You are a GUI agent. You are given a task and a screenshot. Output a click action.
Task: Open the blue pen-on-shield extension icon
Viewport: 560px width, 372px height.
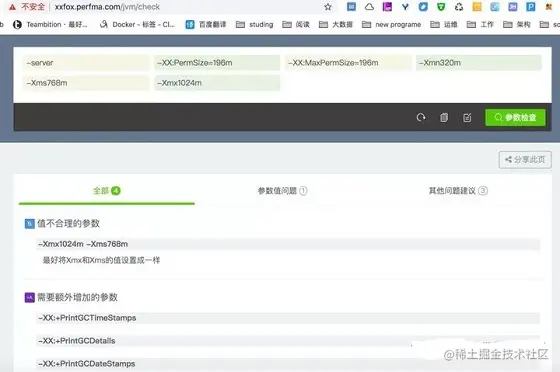[423, 7]
